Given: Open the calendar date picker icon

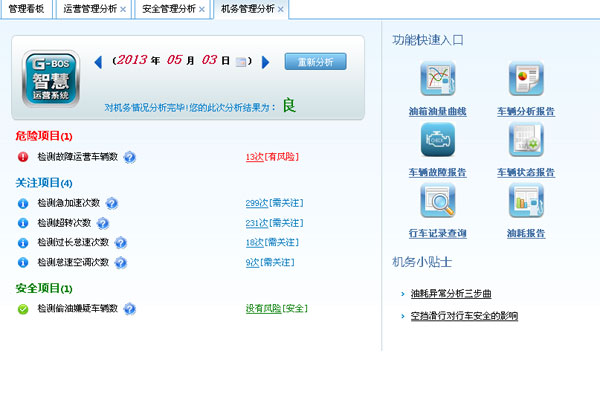Looking at the screenshot, I should [242, 62].
